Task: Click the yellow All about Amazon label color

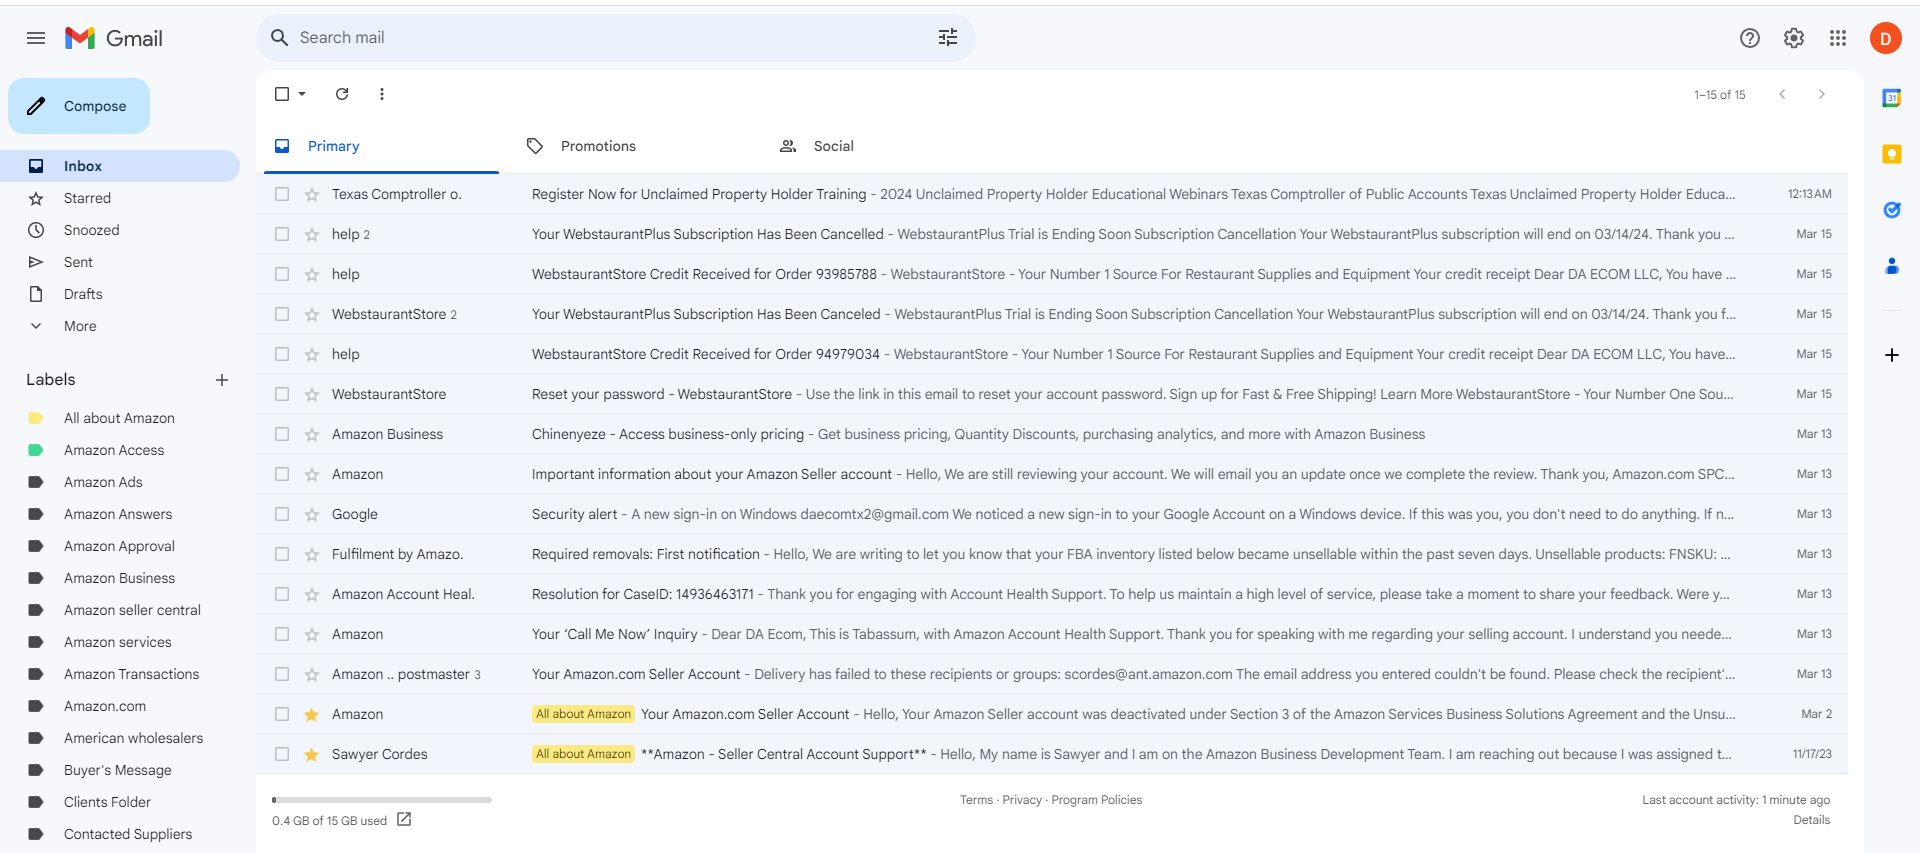Action: point(36,418)
